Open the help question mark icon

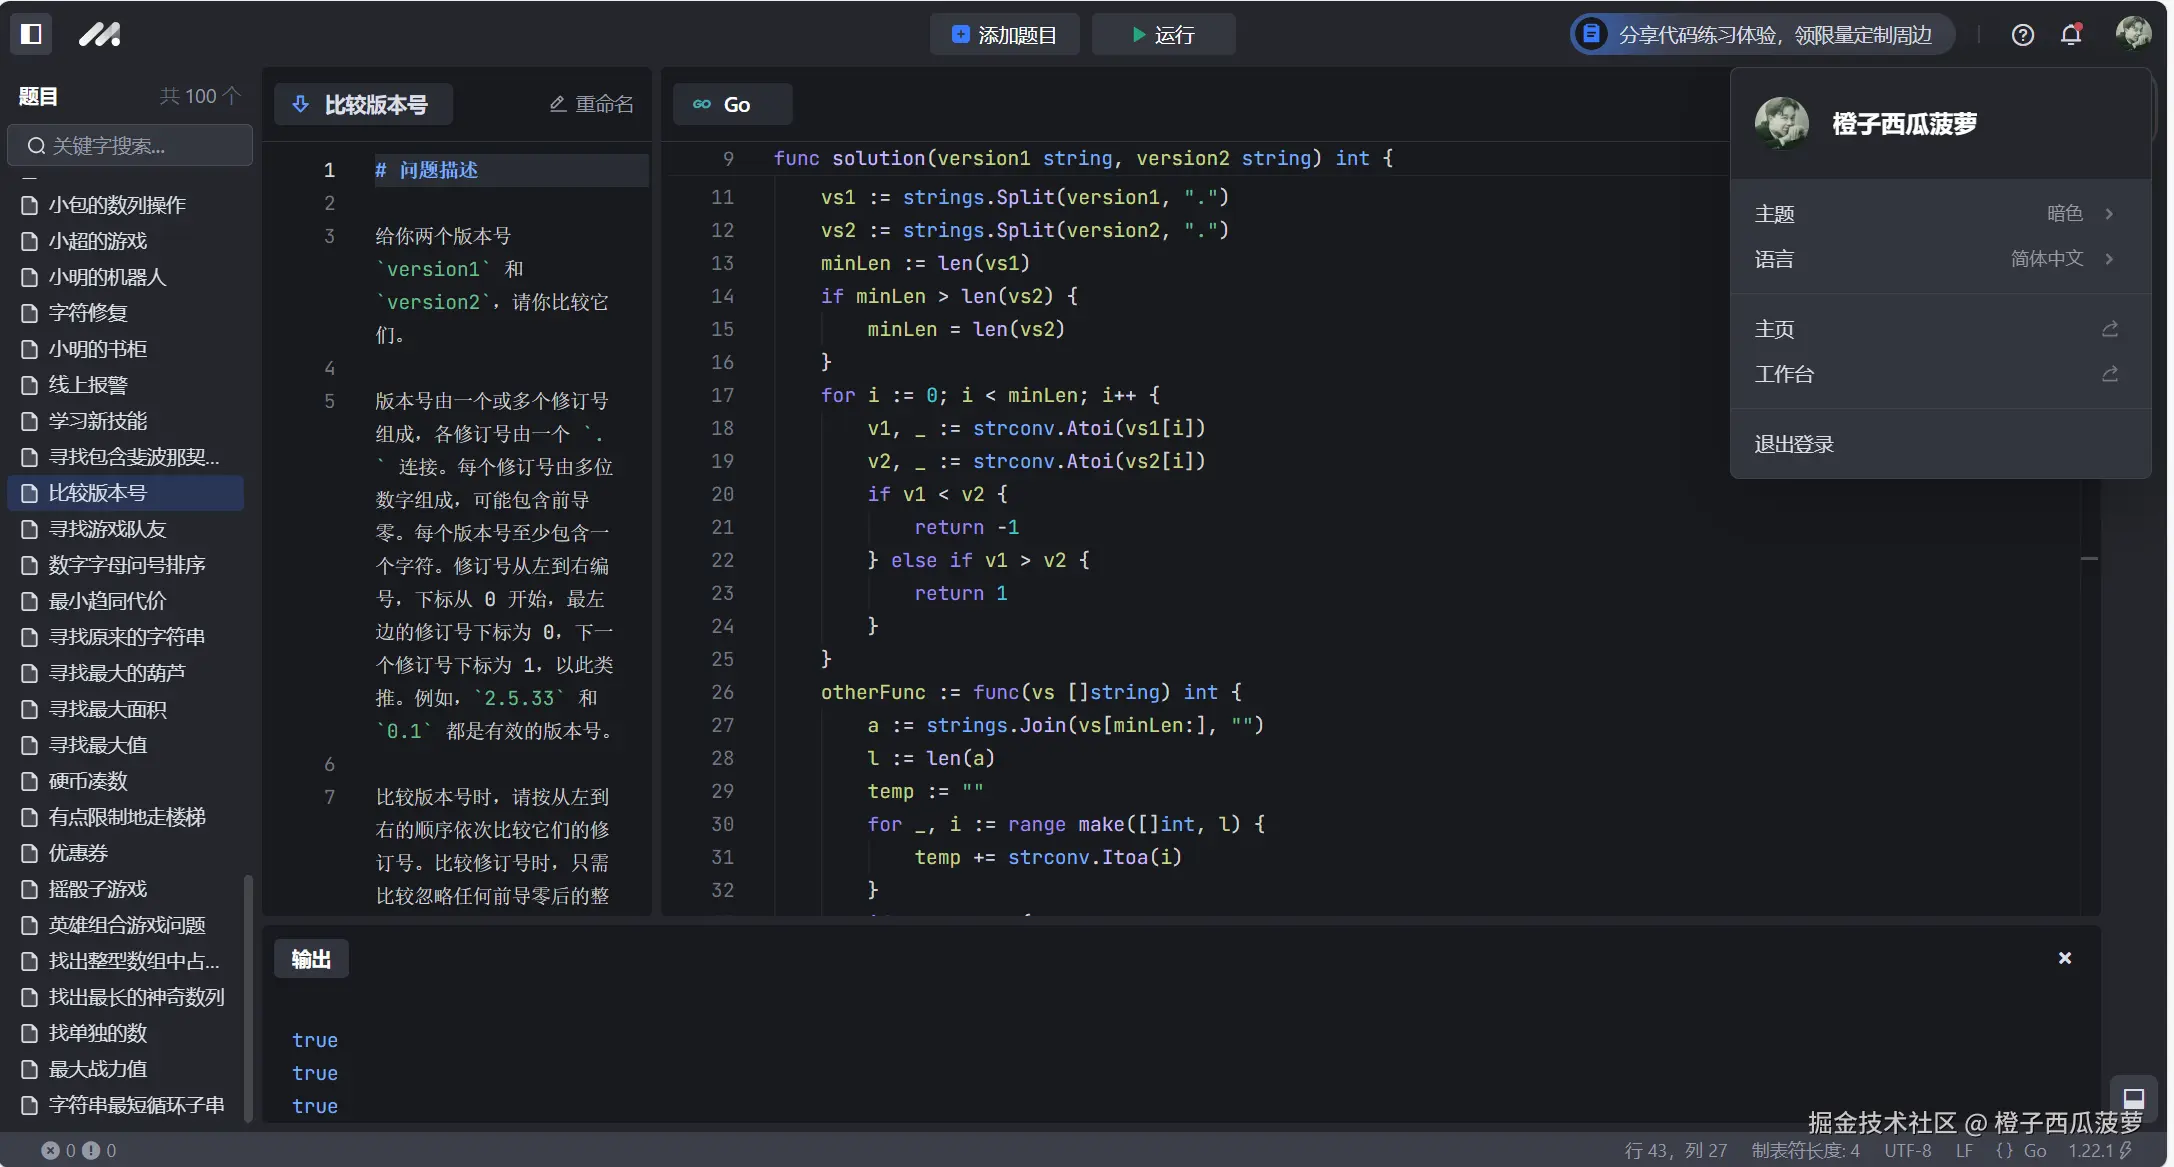tap(2022, 35)
